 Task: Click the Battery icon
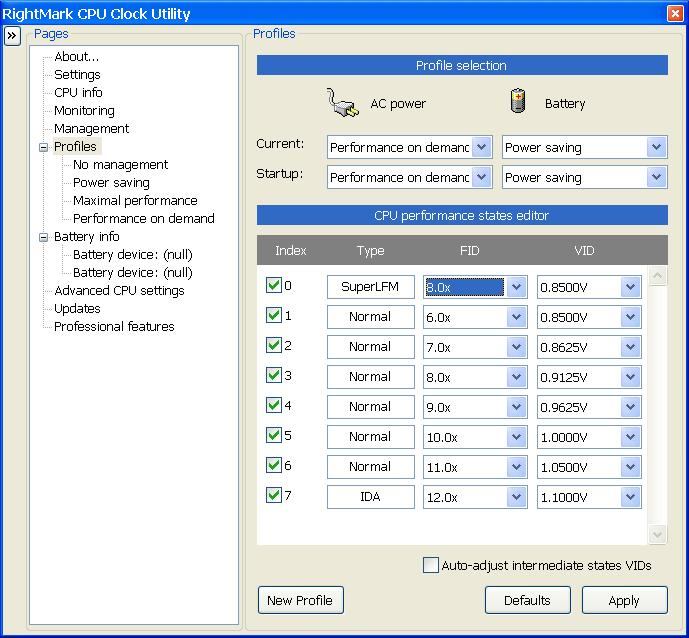click(x=518, y=102)
